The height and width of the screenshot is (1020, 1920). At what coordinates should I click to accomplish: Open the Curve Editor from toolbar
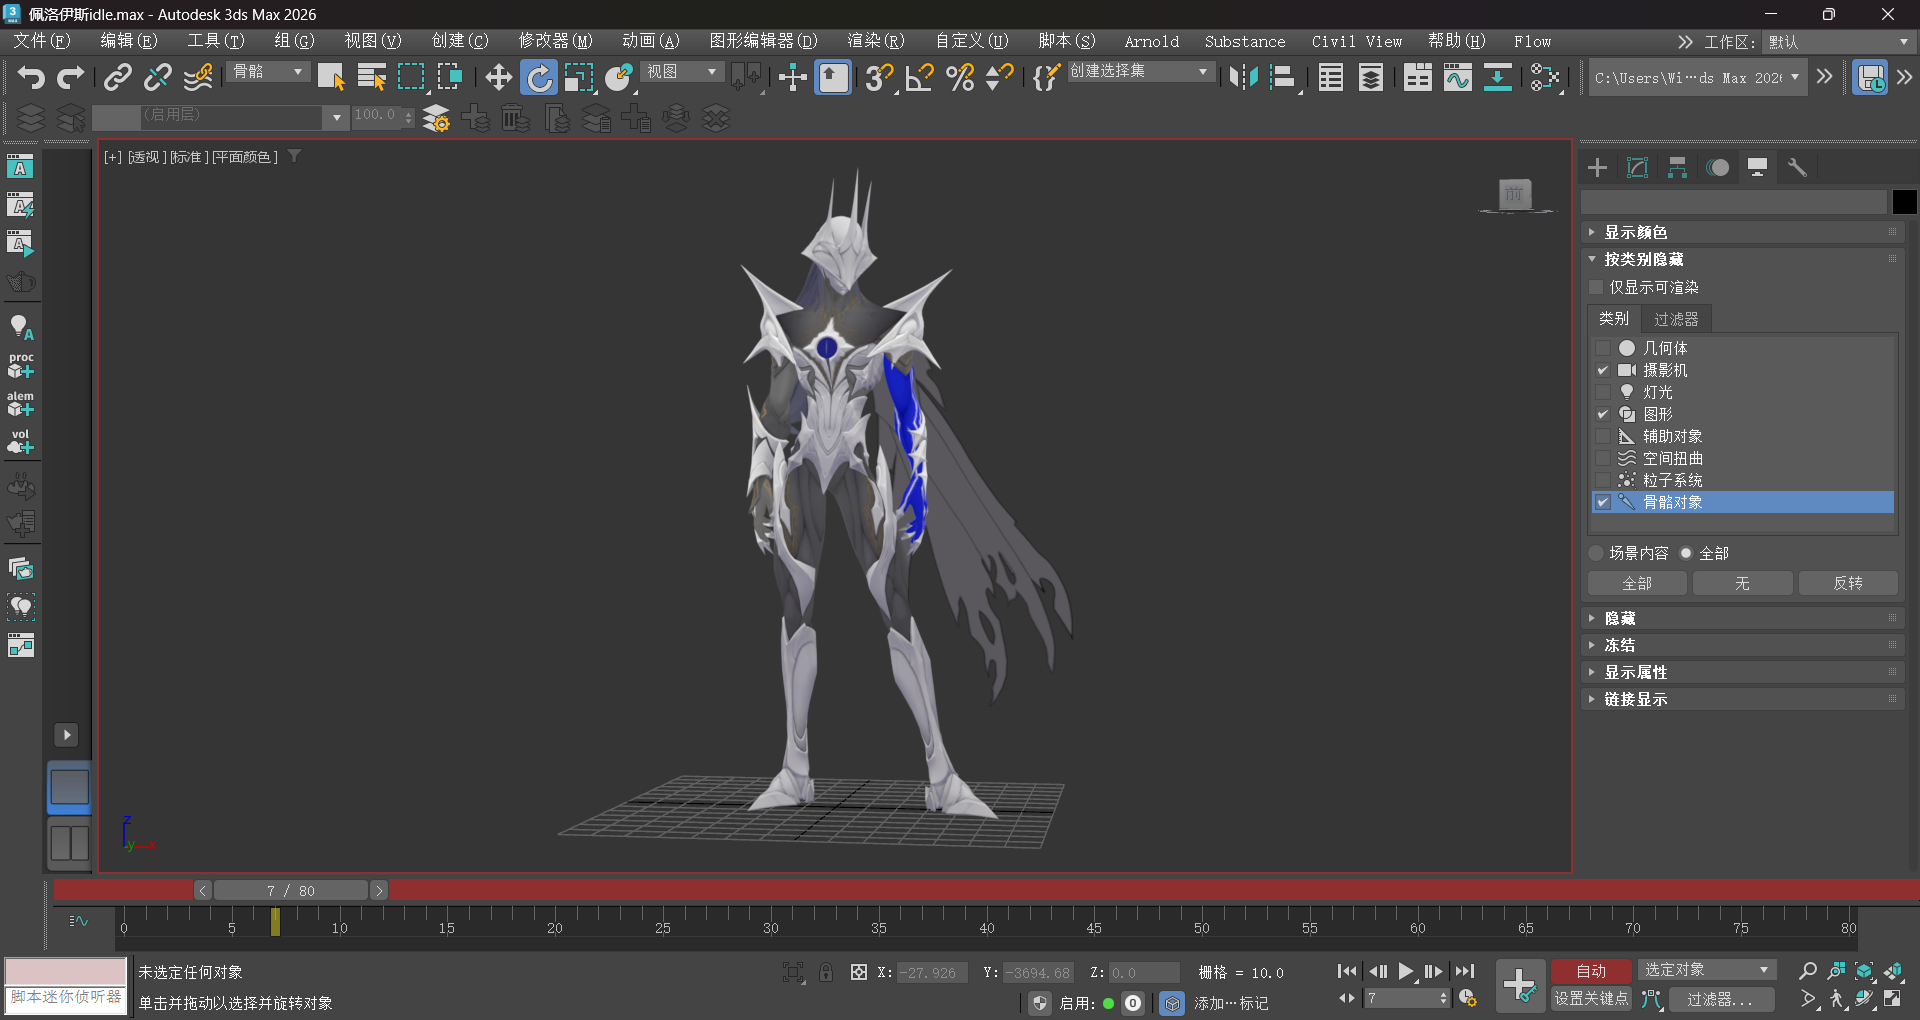point(1458,77)
